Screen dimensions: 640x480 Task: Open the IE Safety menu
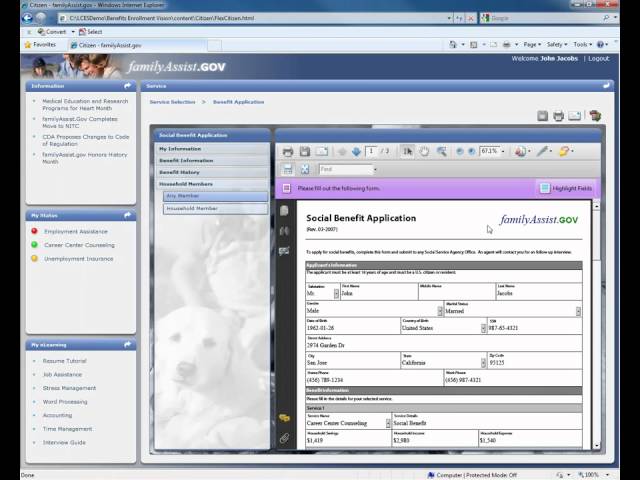[557, 44]
